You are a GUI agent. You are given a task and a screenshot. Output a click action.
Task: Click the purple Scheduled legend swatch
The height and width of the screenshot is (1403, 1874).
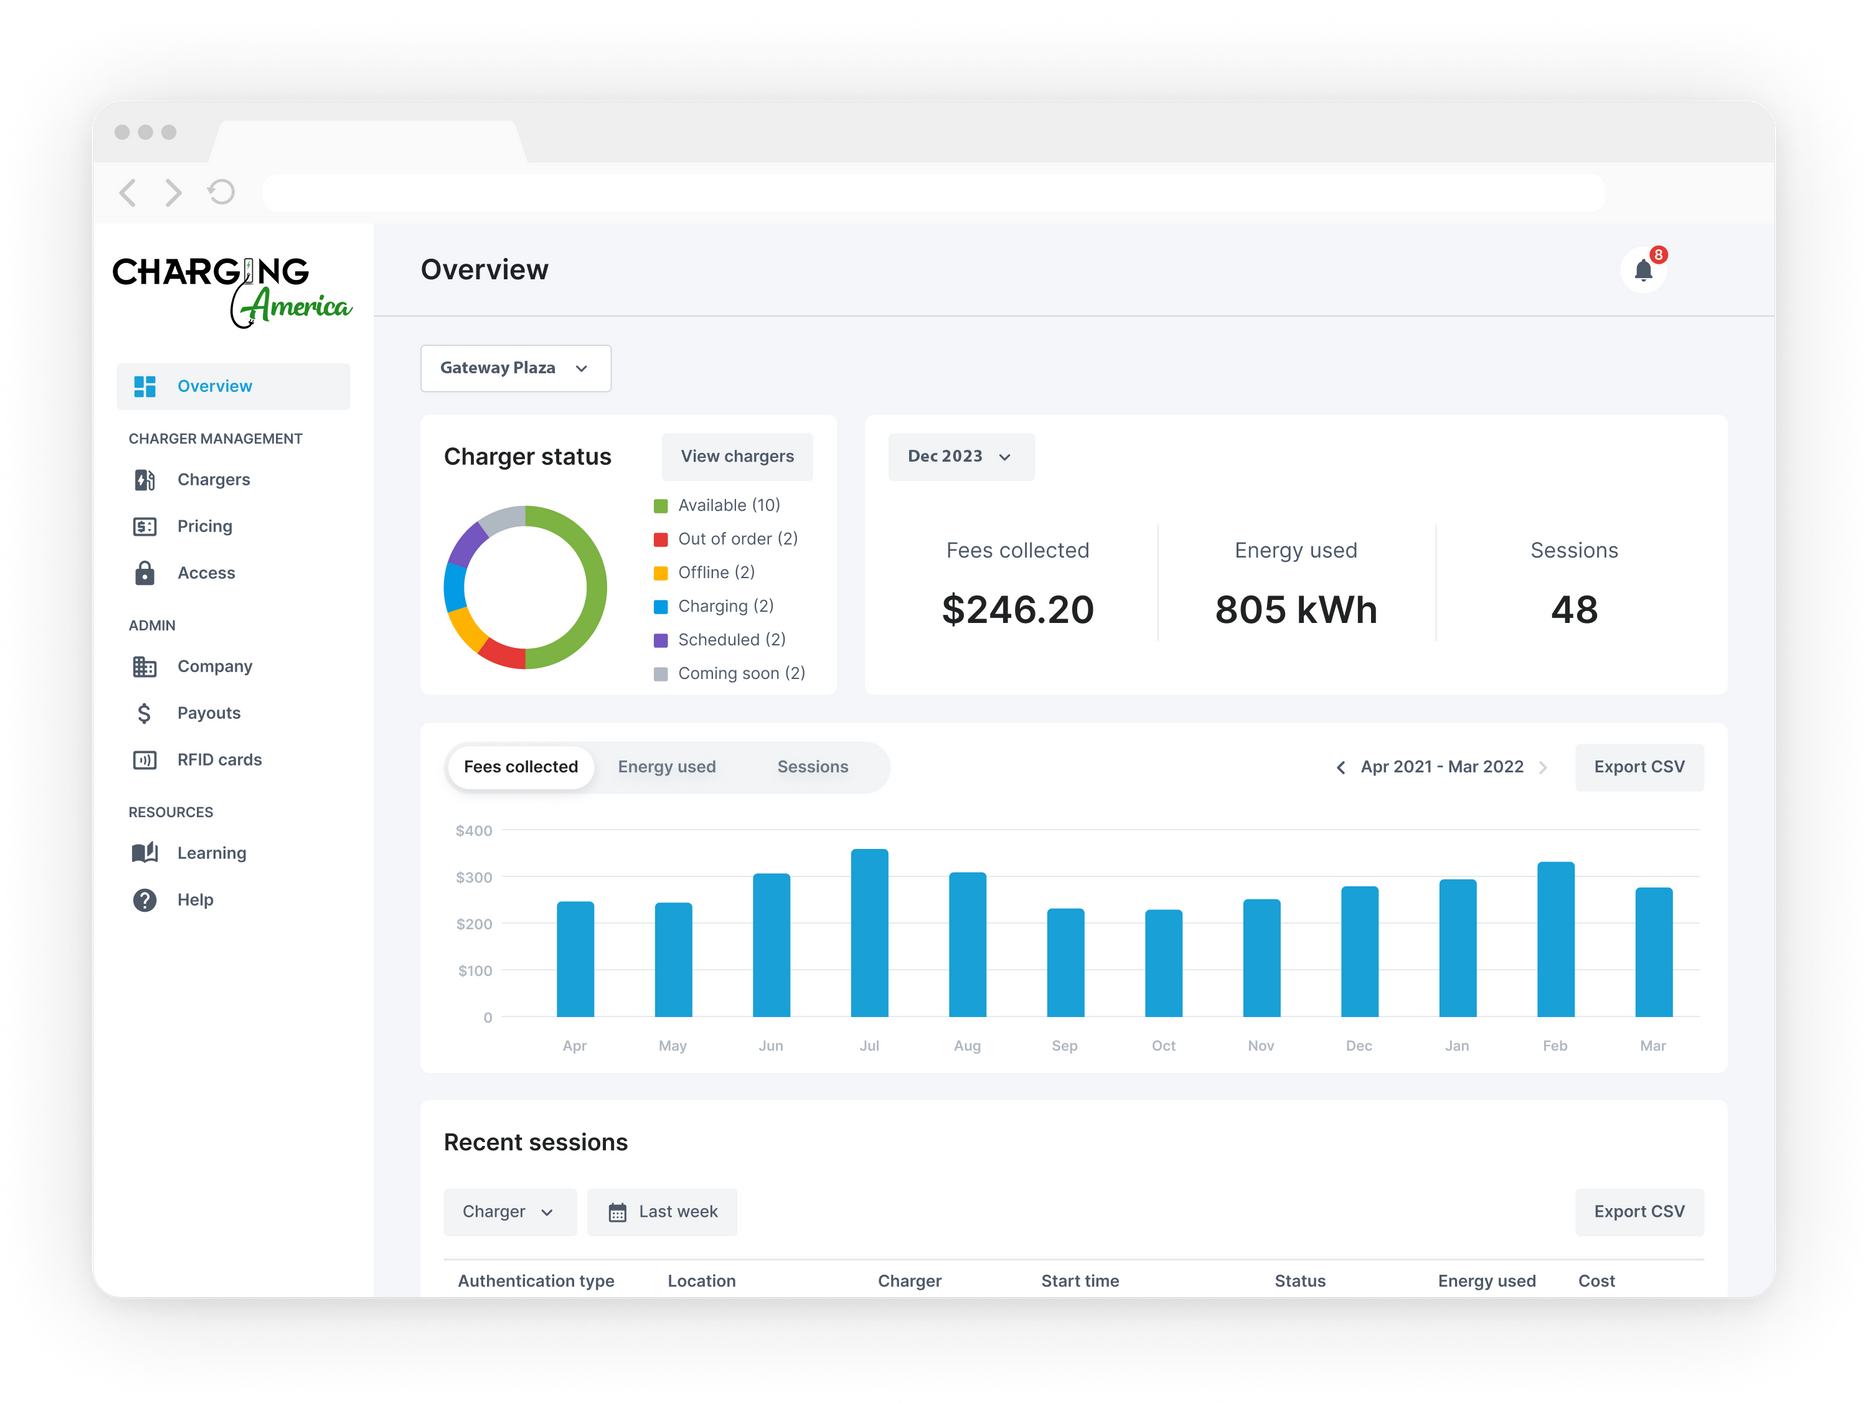(661, 640)
